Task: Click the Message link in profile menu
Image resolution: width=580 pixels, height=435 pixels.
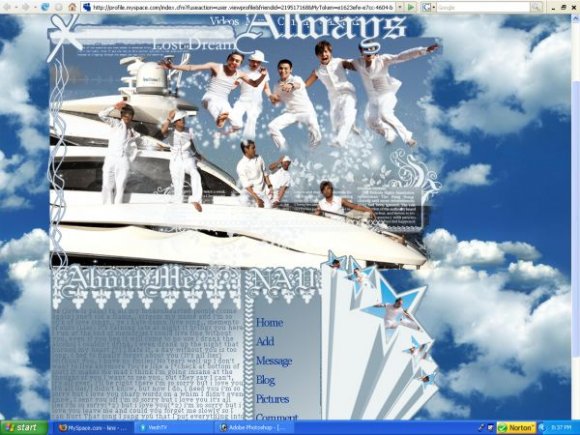Action: tap(274, 361)
